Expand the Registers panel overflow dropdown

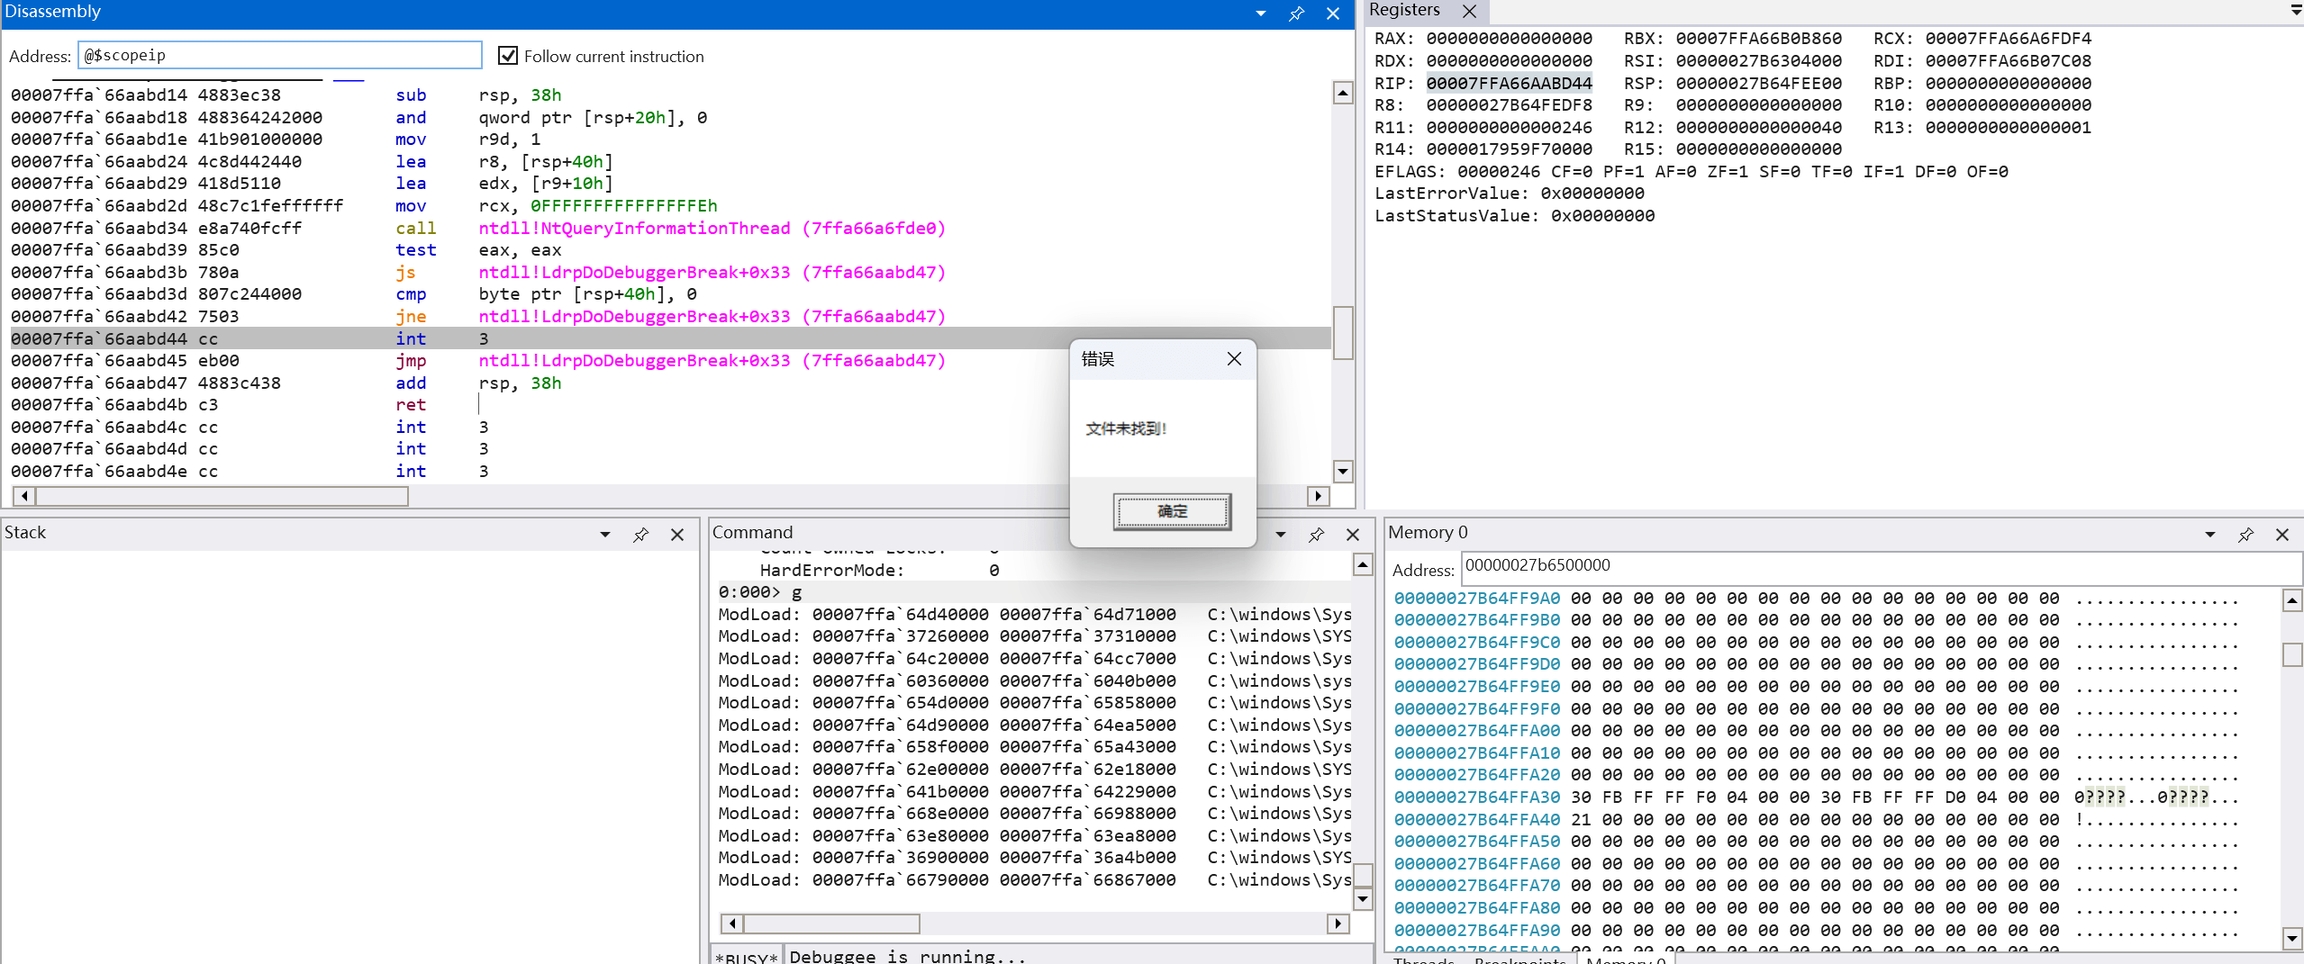(x=2295, y=10)
